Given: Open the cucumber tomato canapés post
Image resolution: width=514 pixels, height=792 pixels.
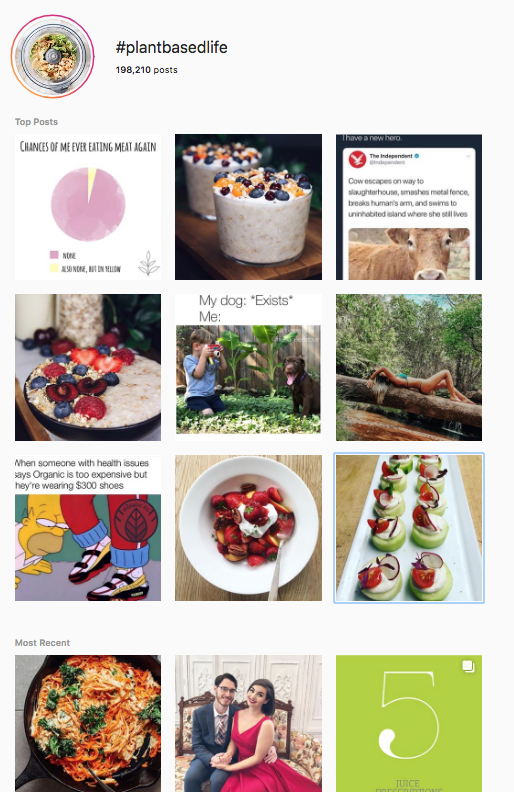Looking at the screenshot, I should point(409,528).
